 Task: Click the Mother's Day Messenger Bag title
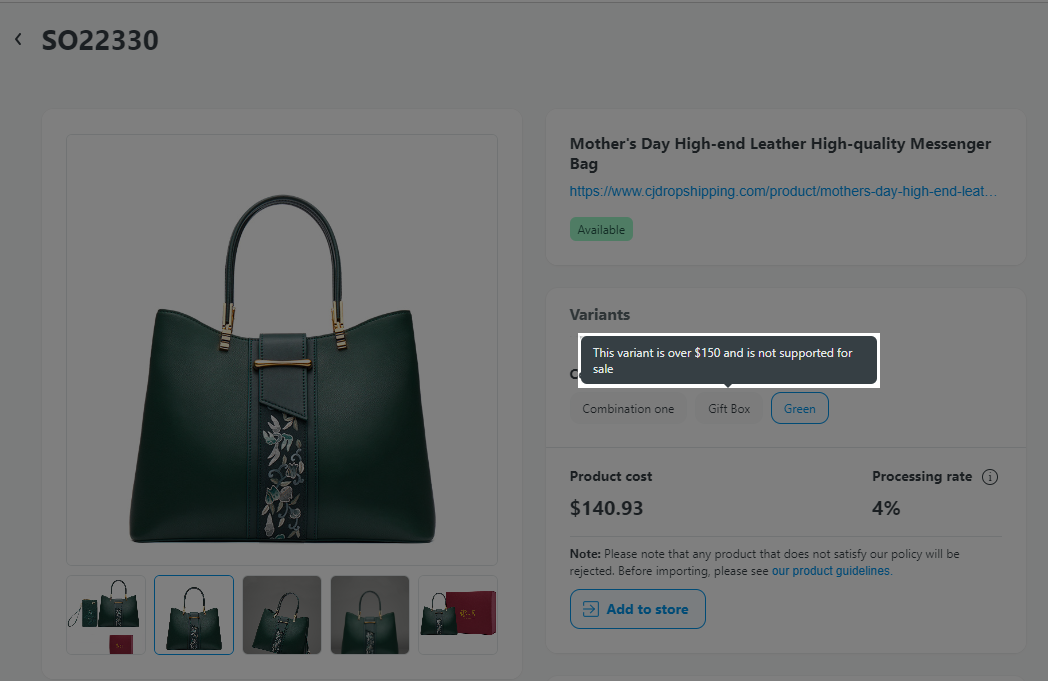tap(780, 153)
